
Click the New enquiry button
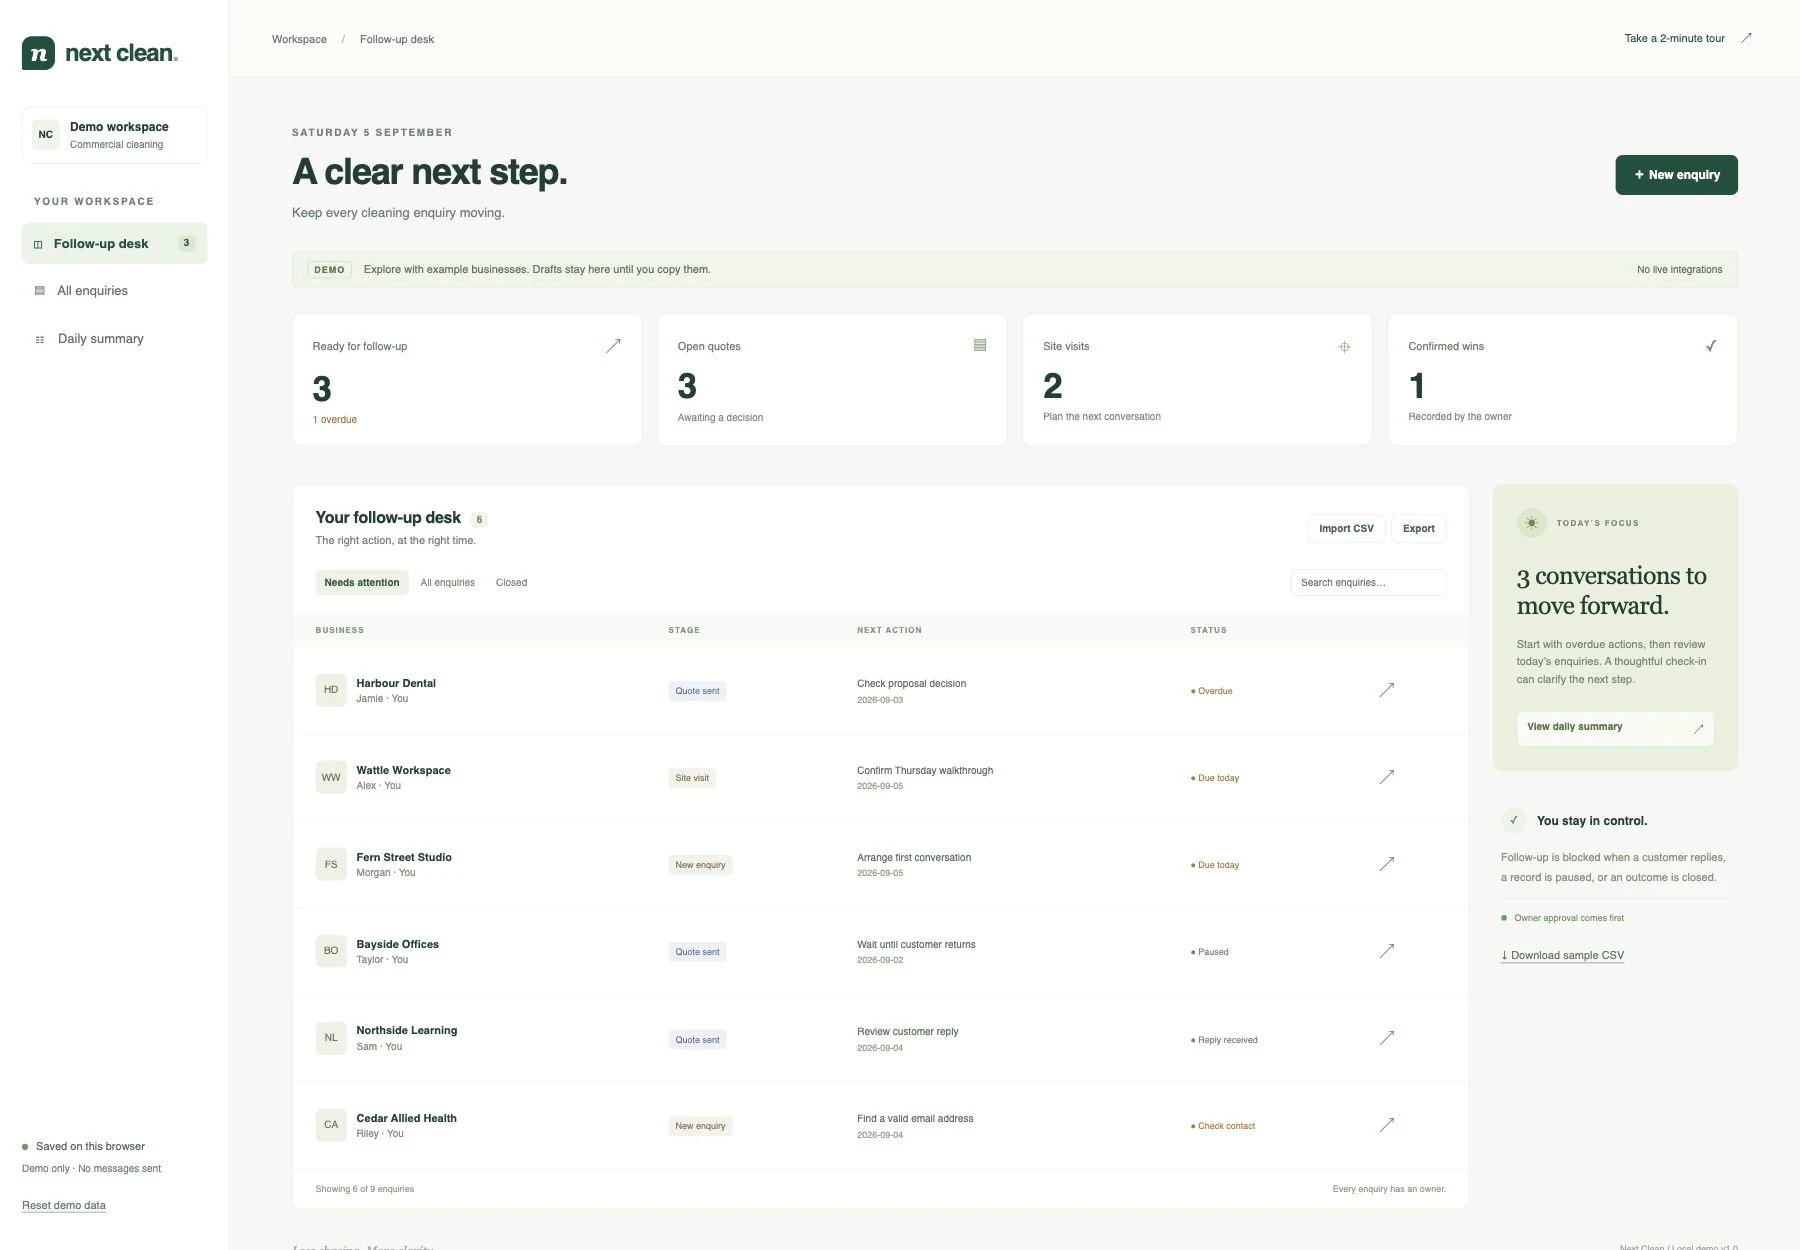(x=1676, y=175)
